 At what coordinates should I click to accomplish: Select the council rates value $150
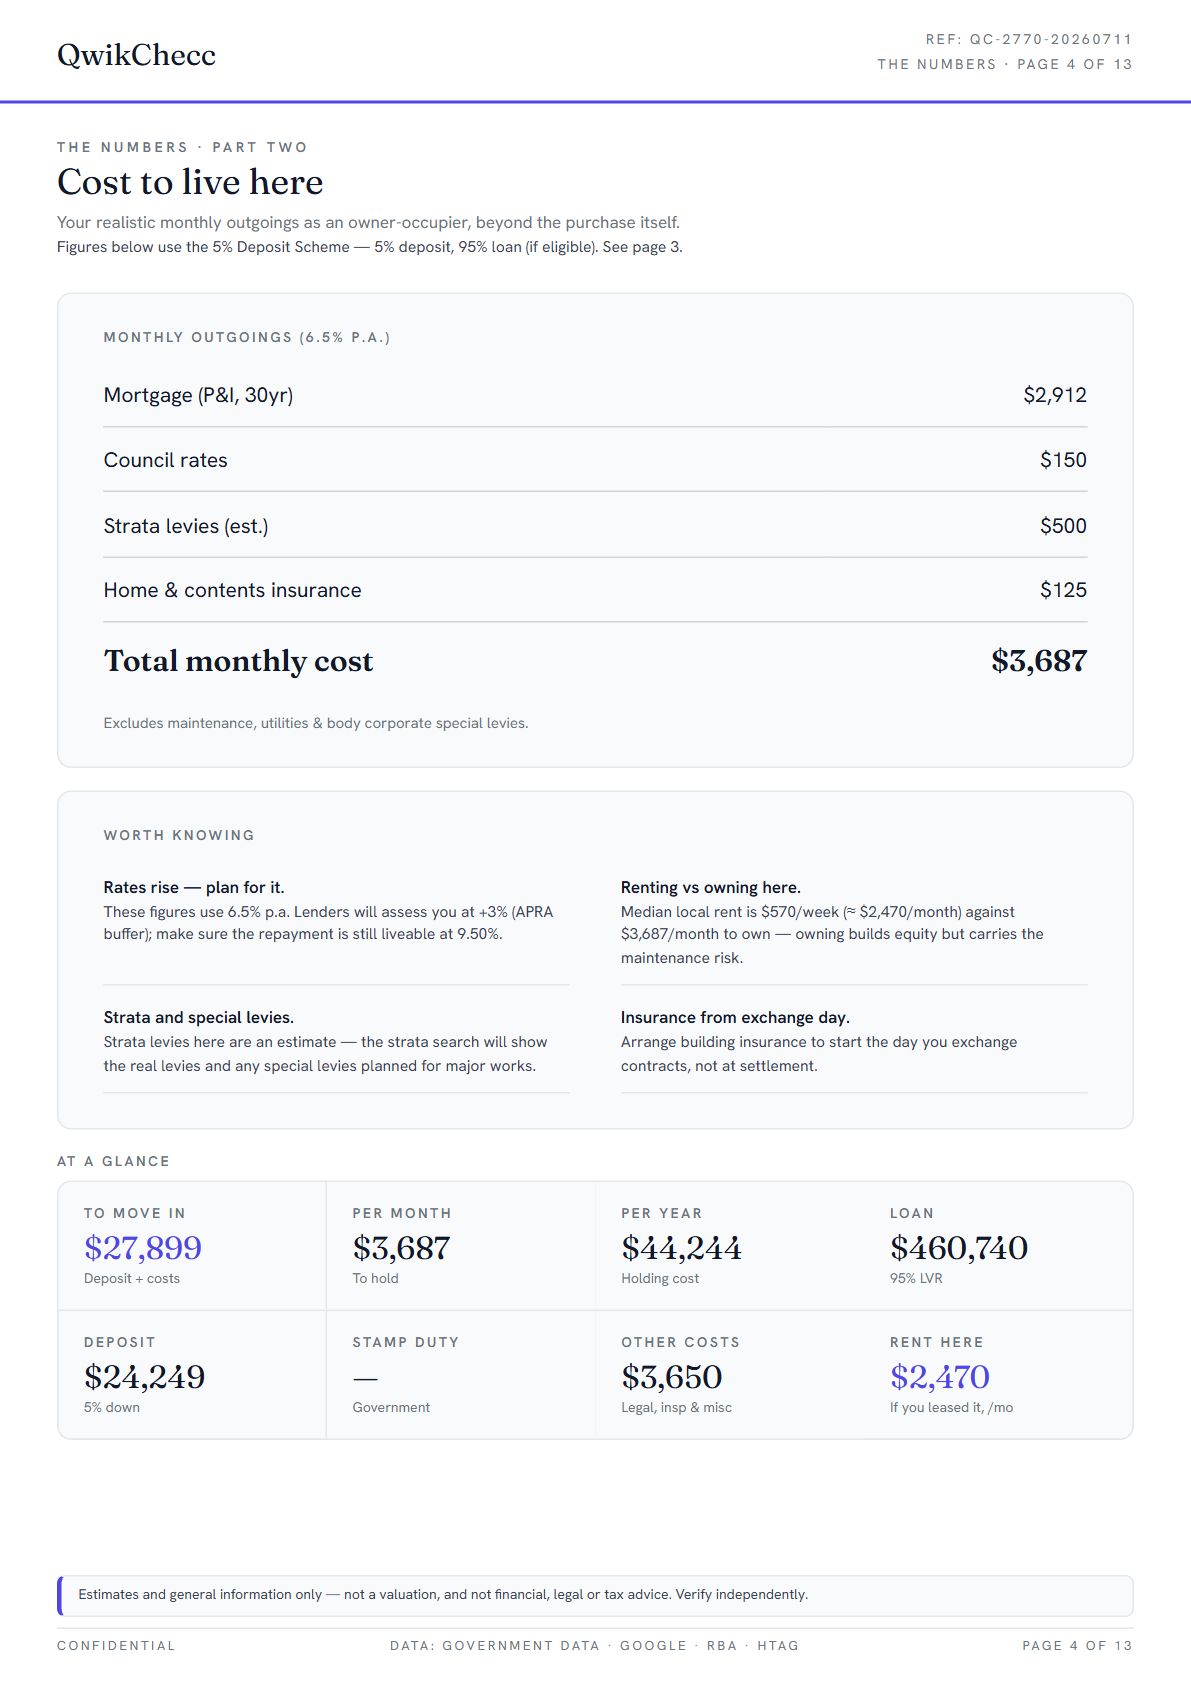pos(1063,460)
